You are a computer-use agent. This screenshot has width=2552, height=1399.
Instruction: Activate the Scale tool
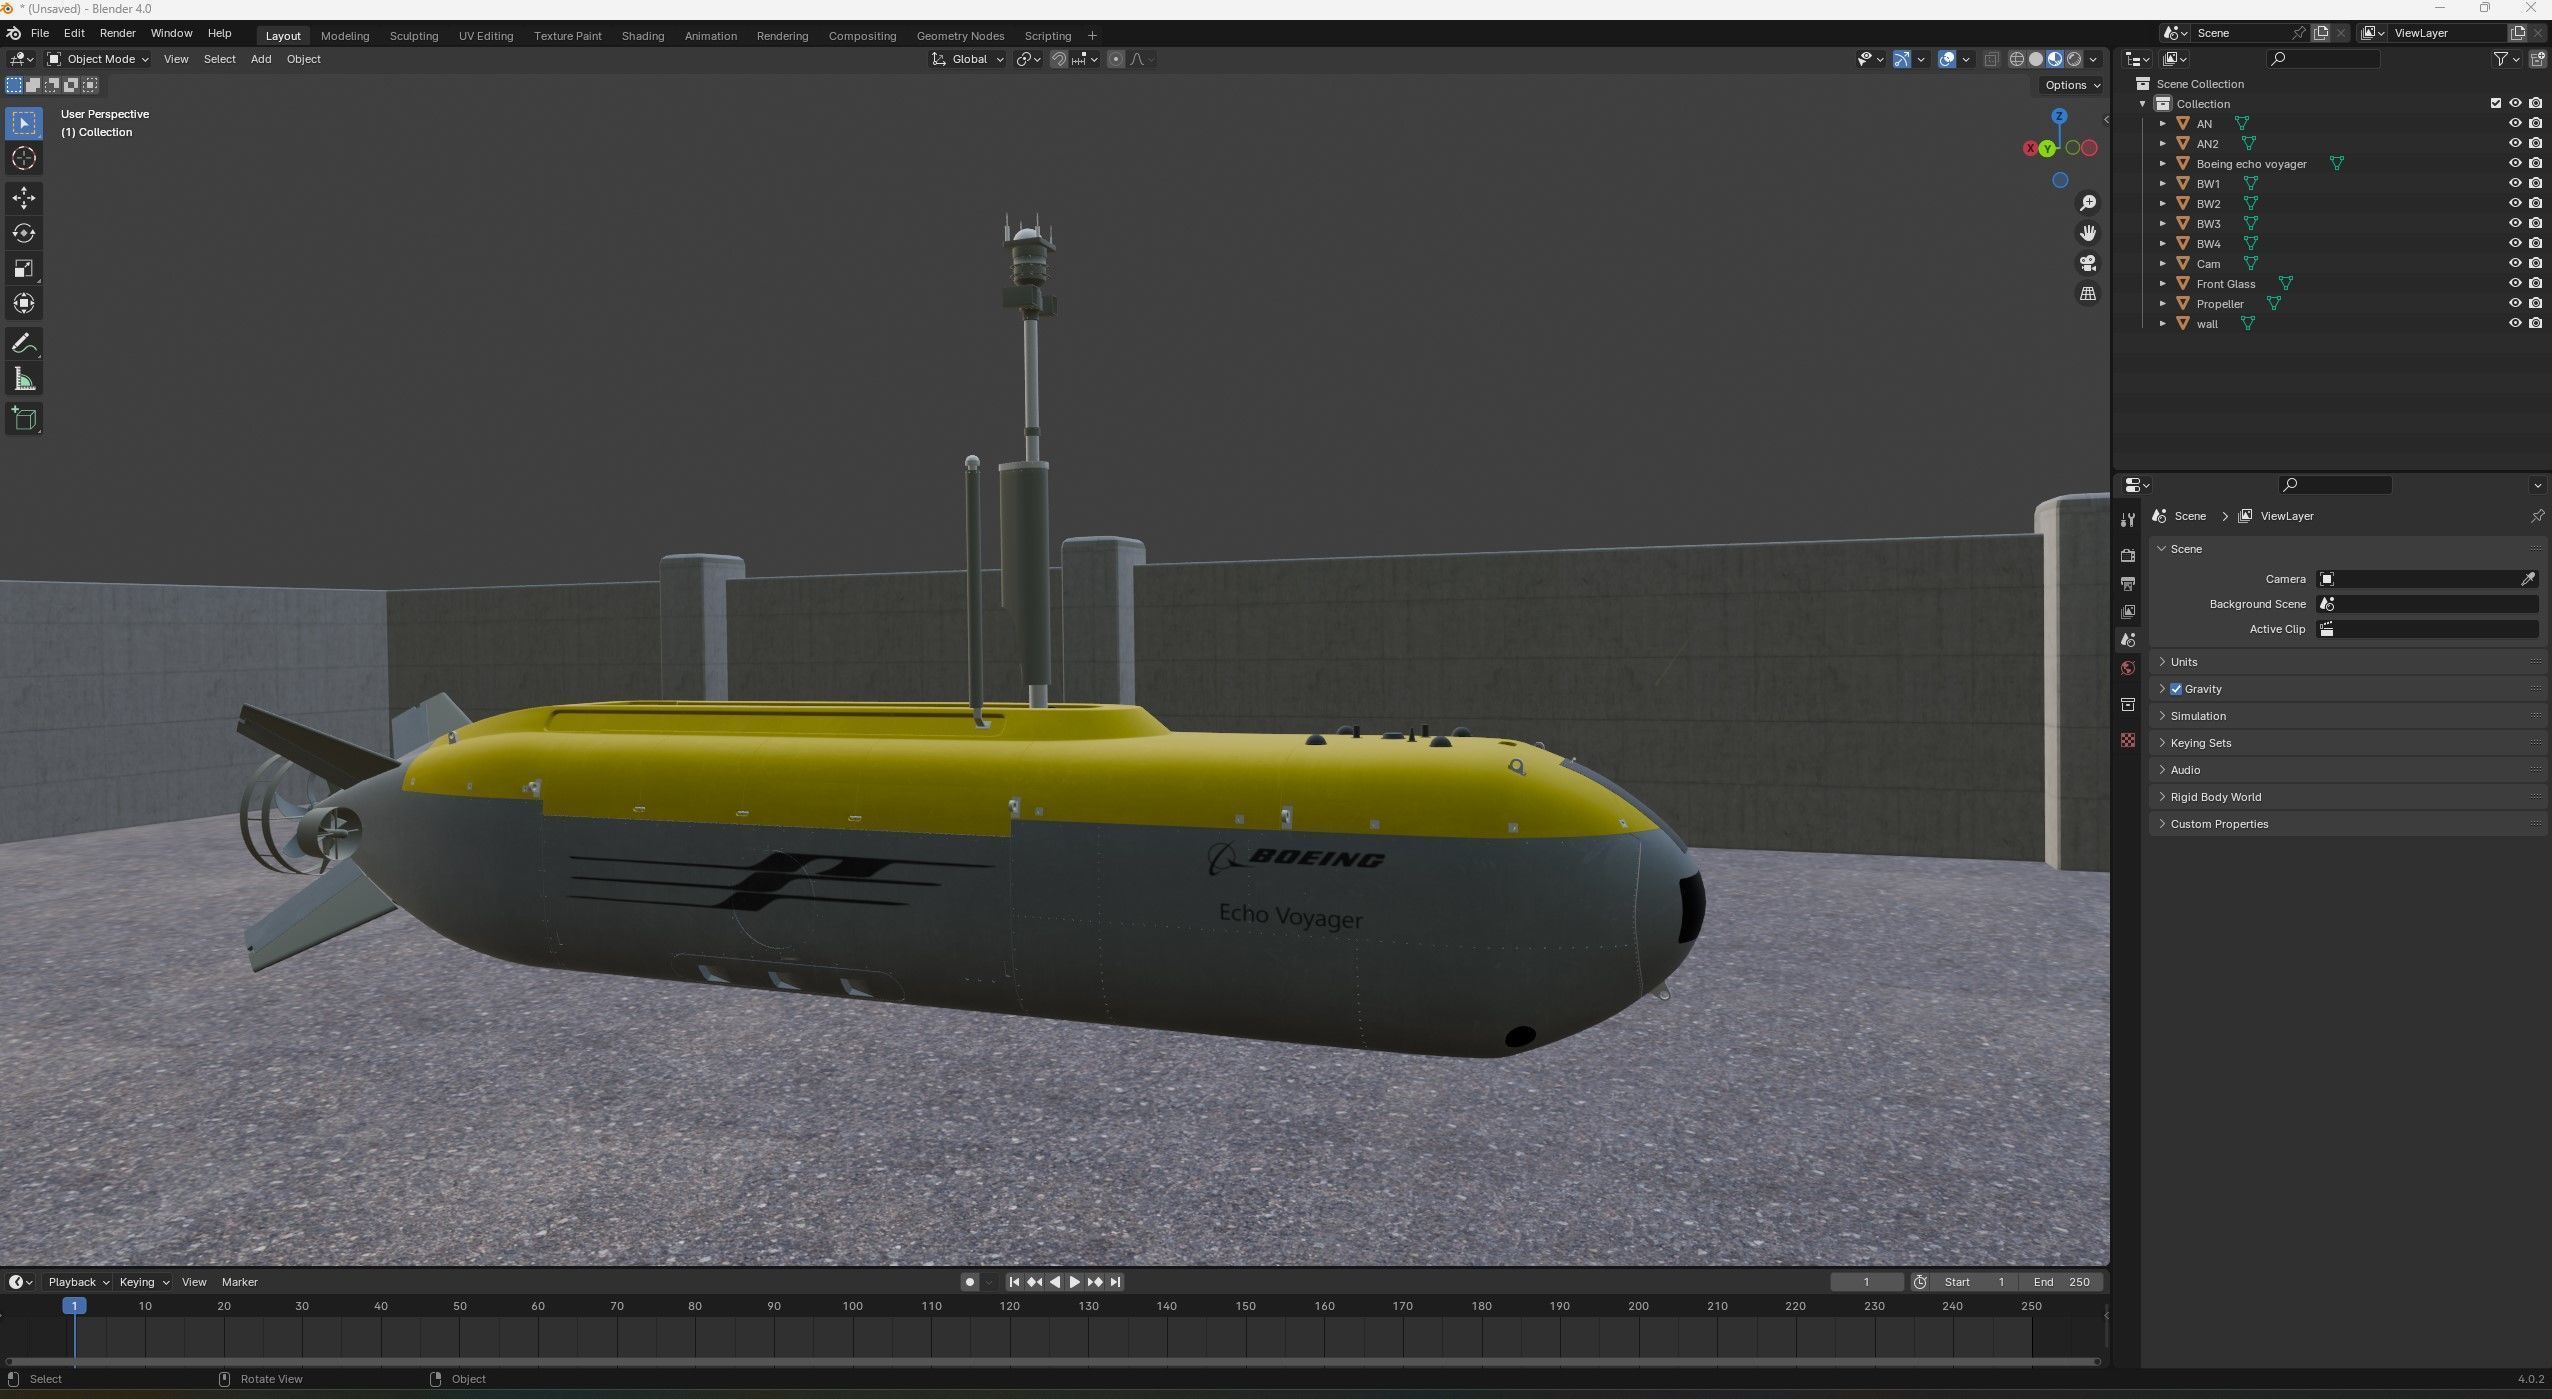click(x=24, y=268)
